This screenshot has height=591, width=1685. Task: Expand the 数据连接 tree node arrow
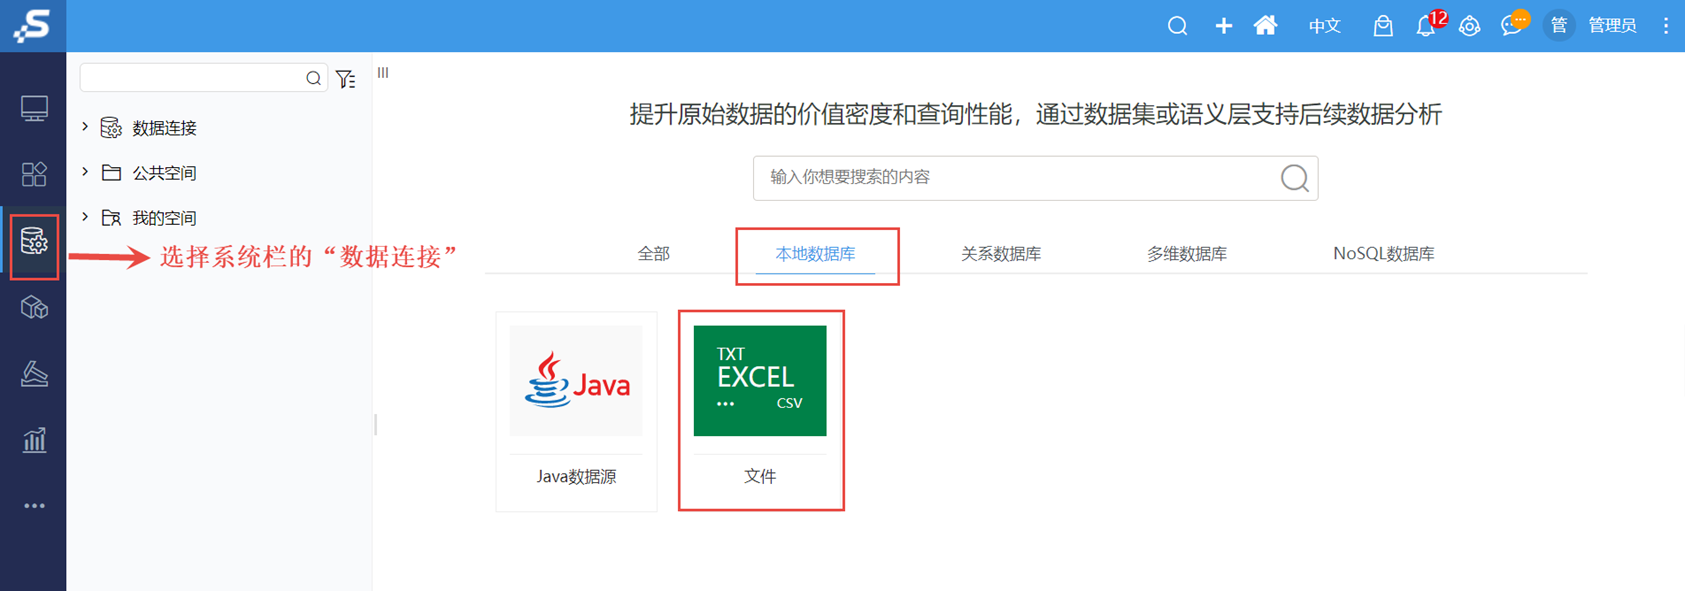[x=85, y=127]
